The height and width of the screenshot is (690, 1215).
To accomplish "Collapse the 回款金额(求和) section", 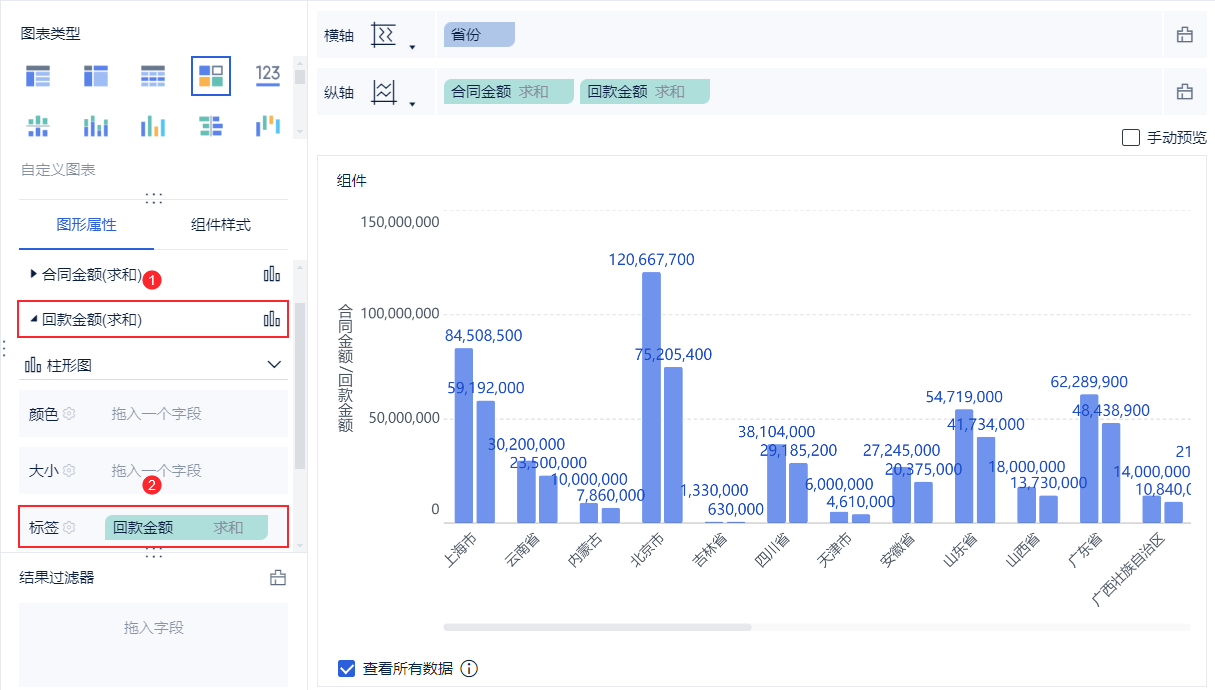I will (x=34, y=319).
